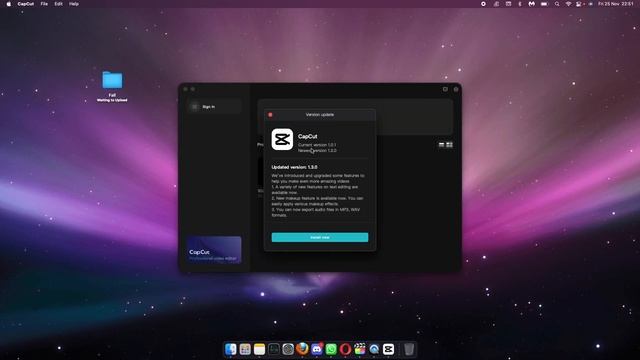
Task: Open the dark terminal-like app in Dock
Action: pyautogui.click(x=274, y=349)
